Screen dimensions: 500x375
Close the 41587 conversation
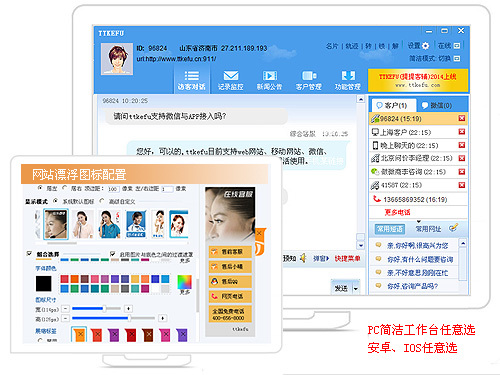coord(462,185)
